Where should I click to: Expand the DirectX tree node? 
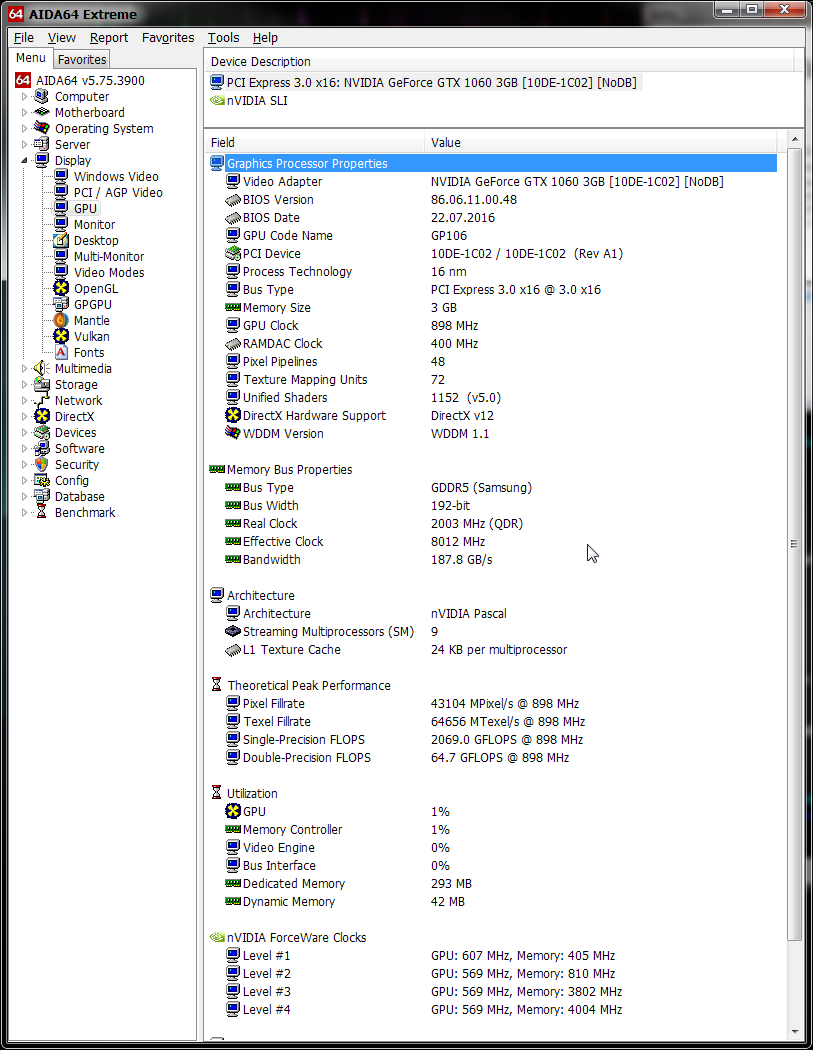25,417
